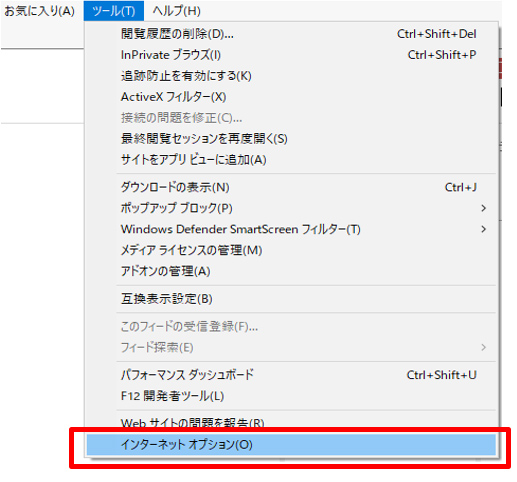This screenshot has height=482, width=517.
Task: Open the ツール(T) menu
Action: tap(114, 11)
